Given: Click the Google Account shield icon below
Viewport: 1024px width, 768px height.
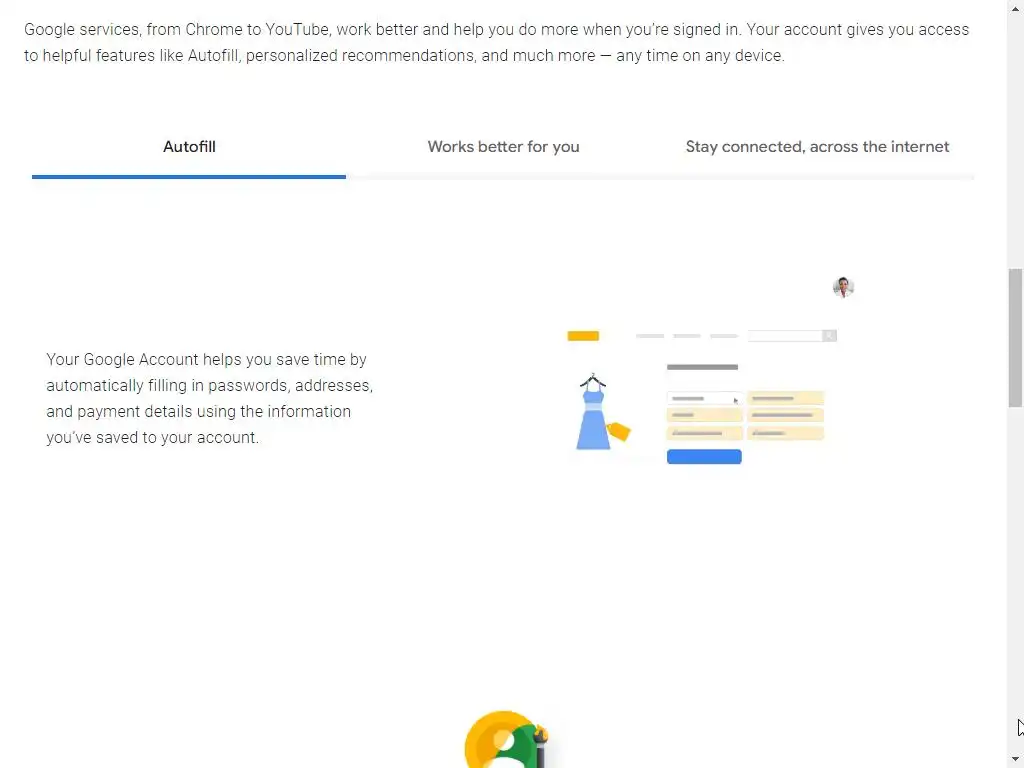Looking at the screenshot, I should click(506, 739).
